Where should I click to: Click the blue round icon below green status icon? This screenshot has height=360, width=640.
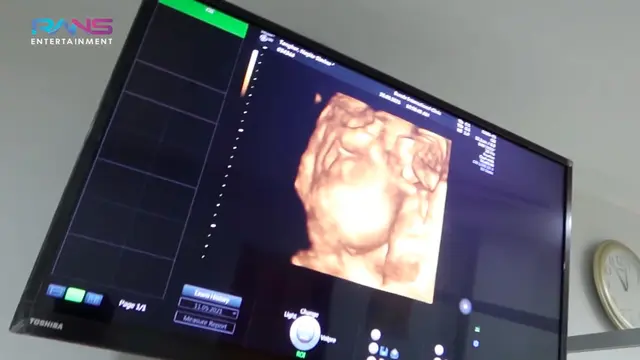[476, 344]
